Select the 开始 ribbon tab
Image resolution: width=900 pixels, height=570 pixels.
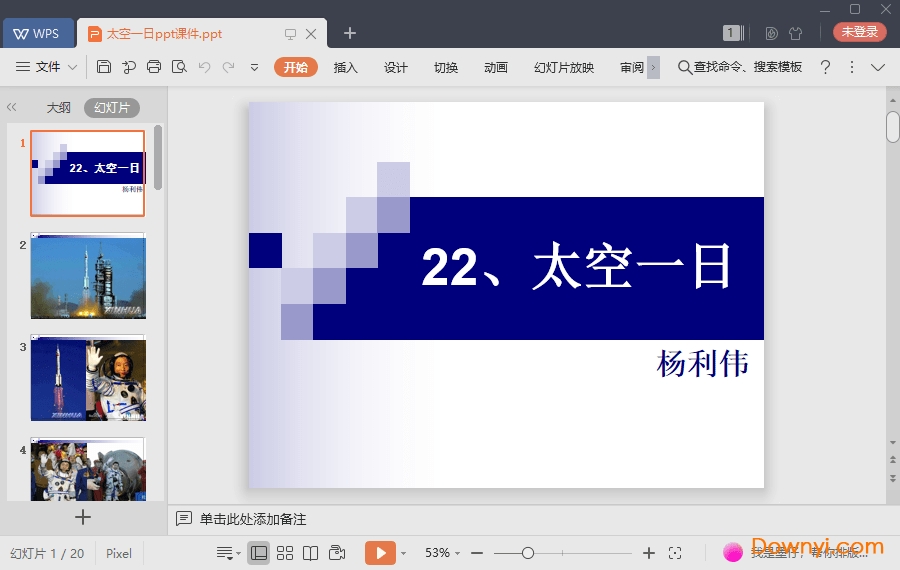pyautogui.click(x=296, y=67)
